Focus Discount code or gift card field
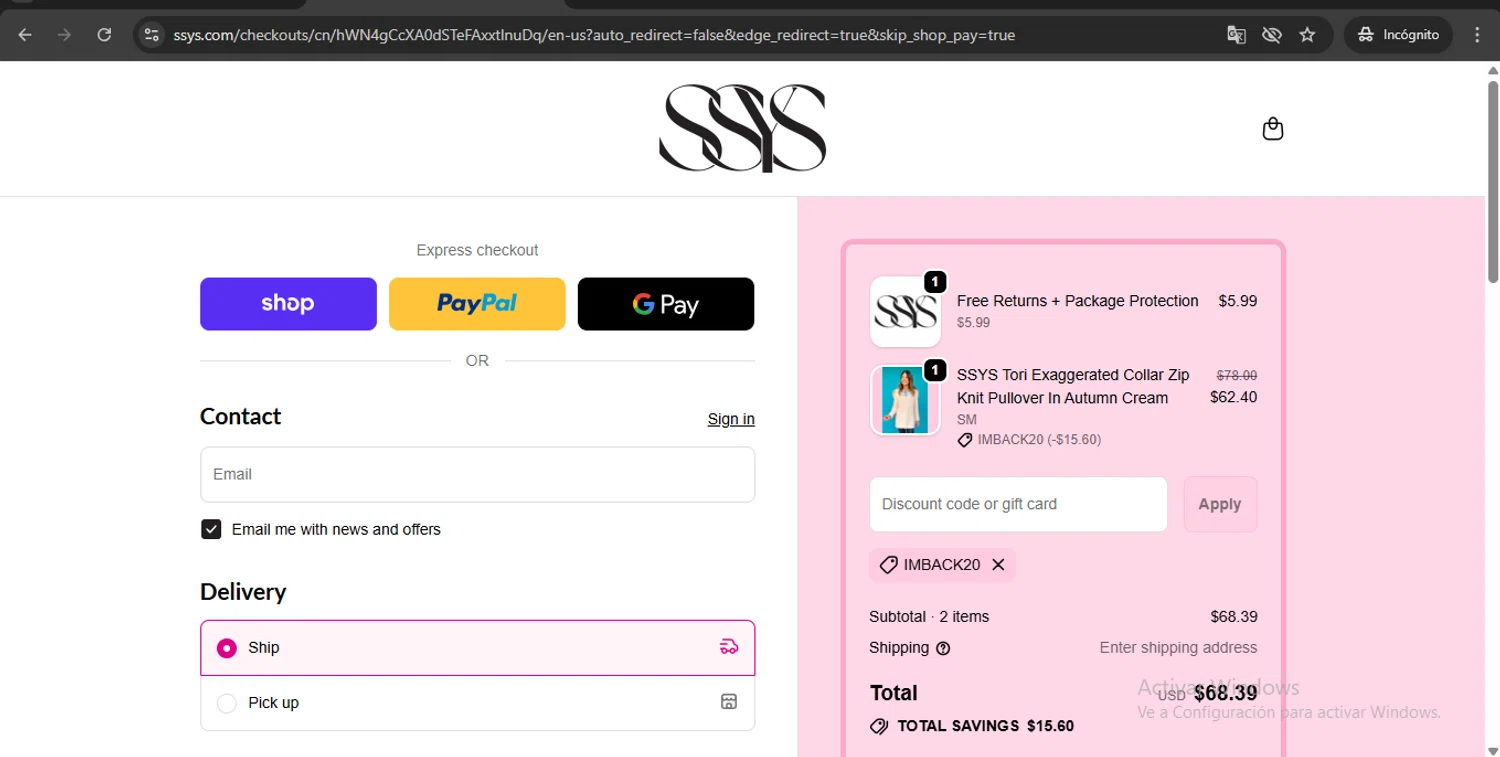This screenshot has width=1500, height=757. 1018,504
